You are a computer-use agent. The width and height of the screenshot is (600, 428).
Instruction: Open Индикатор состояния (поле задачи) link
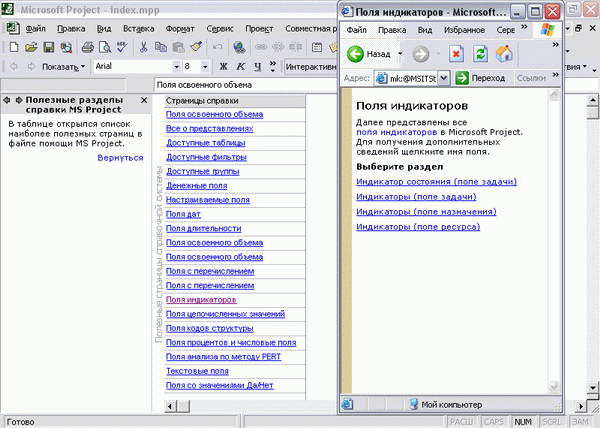coord(436,181)
